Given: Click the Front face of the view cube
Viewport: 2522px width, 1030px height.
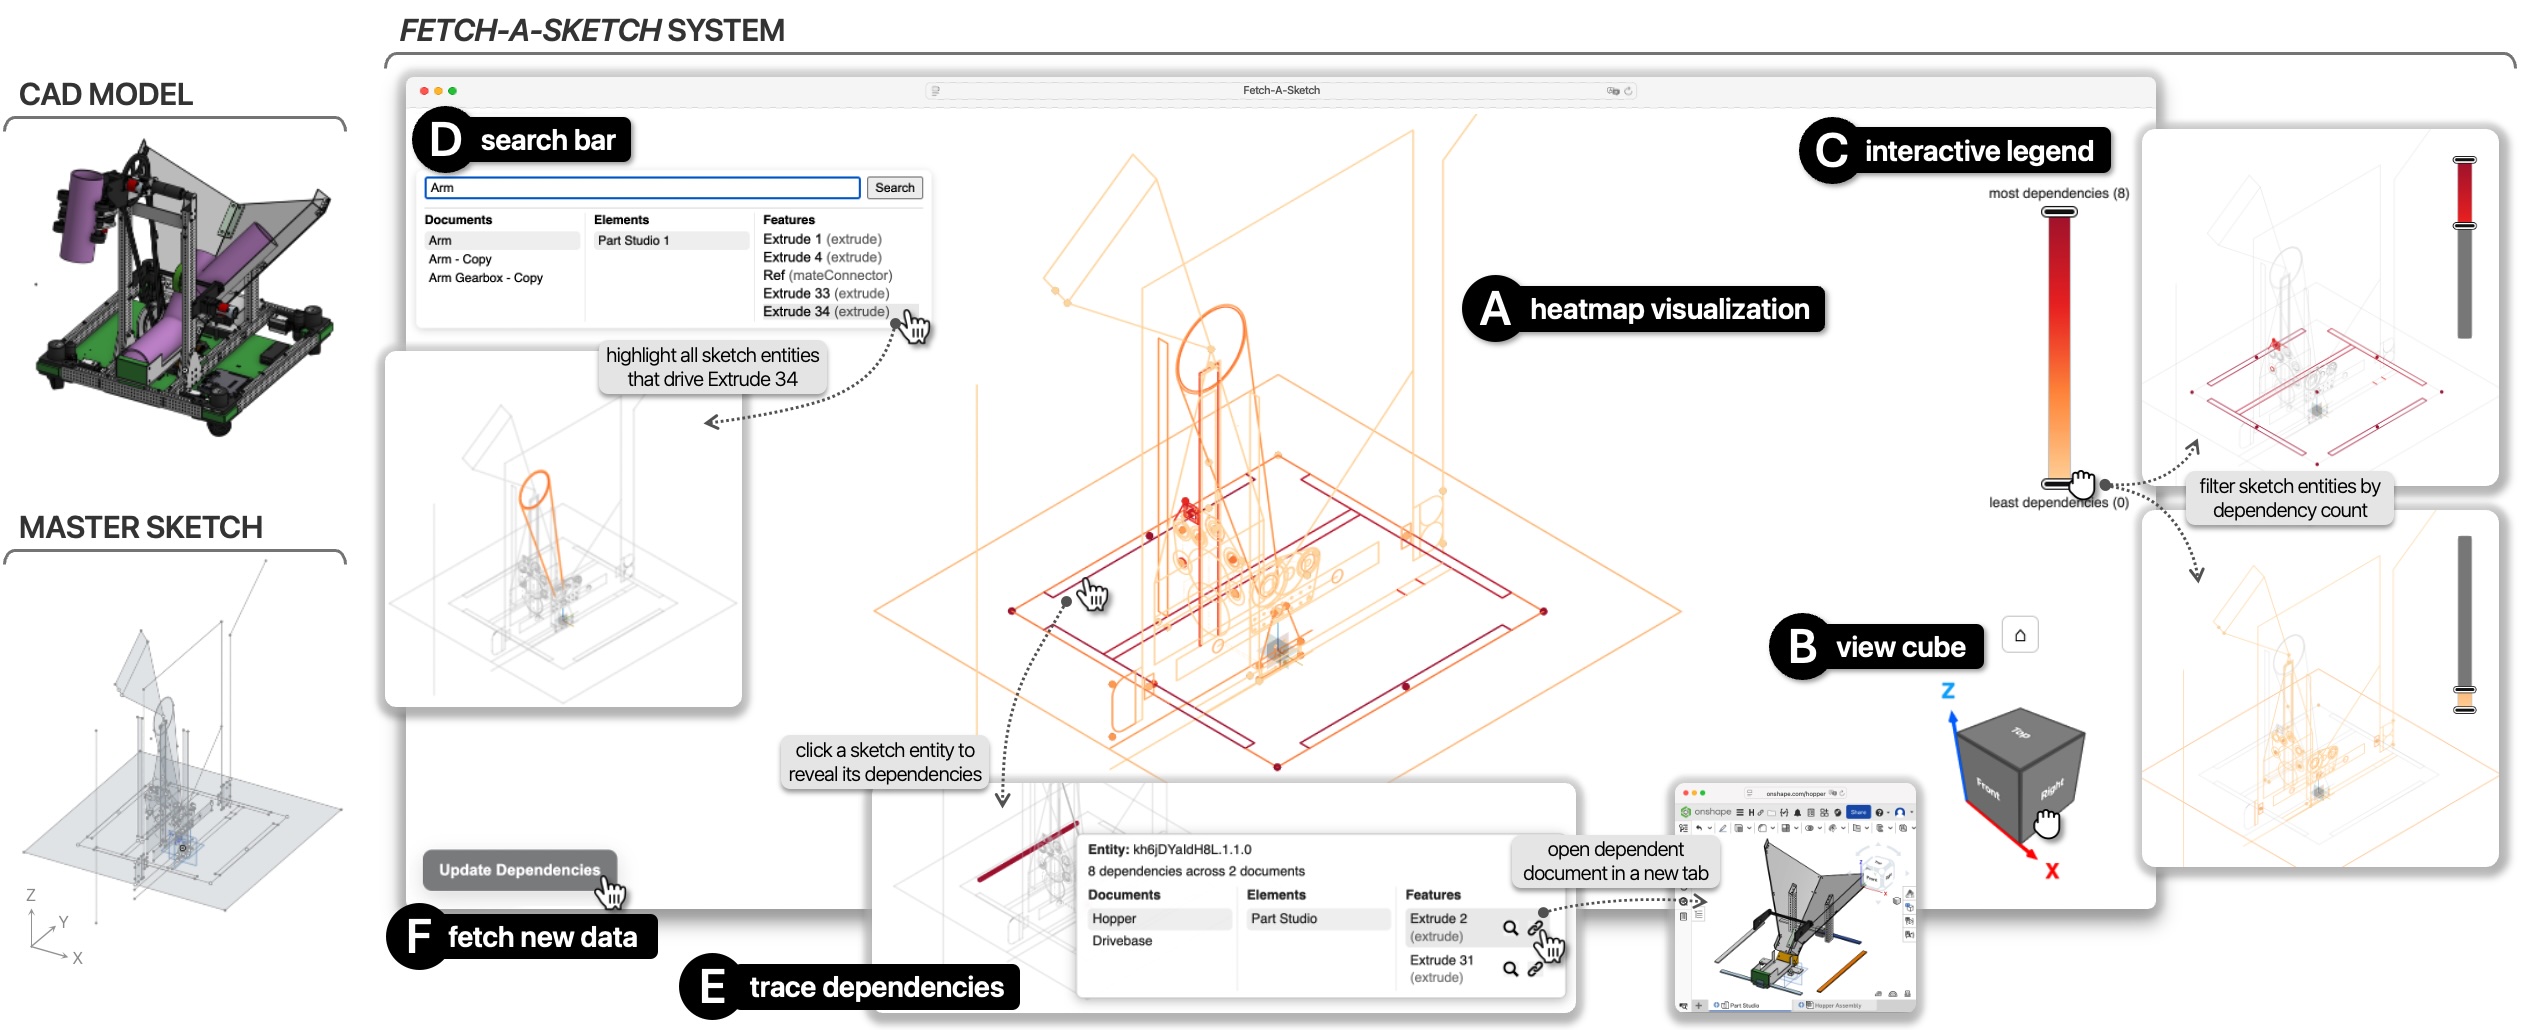Looking at the screenshot, I should tap(1988, 789).
